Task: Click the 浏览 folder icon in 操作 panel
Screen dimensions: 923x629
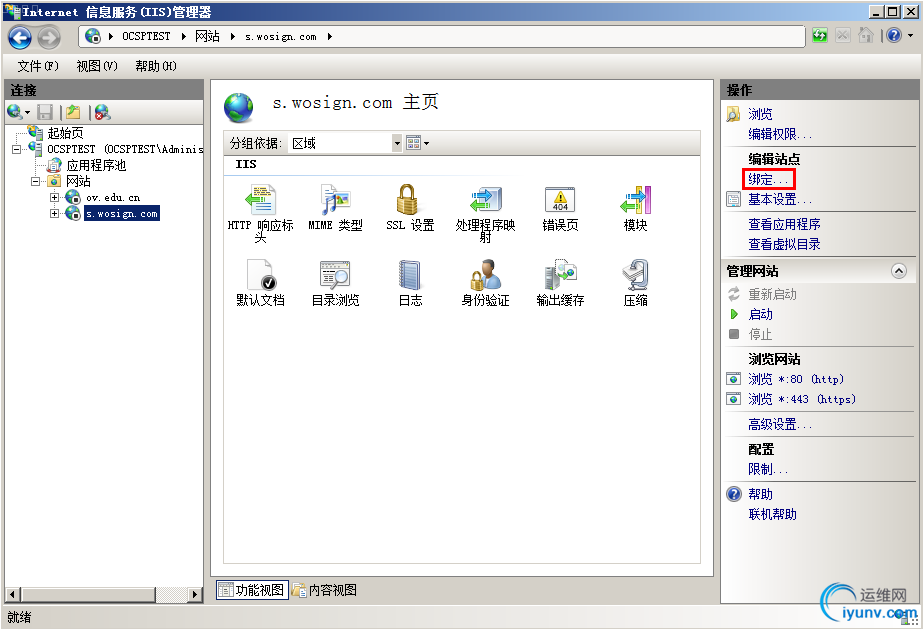Action: 733,114
